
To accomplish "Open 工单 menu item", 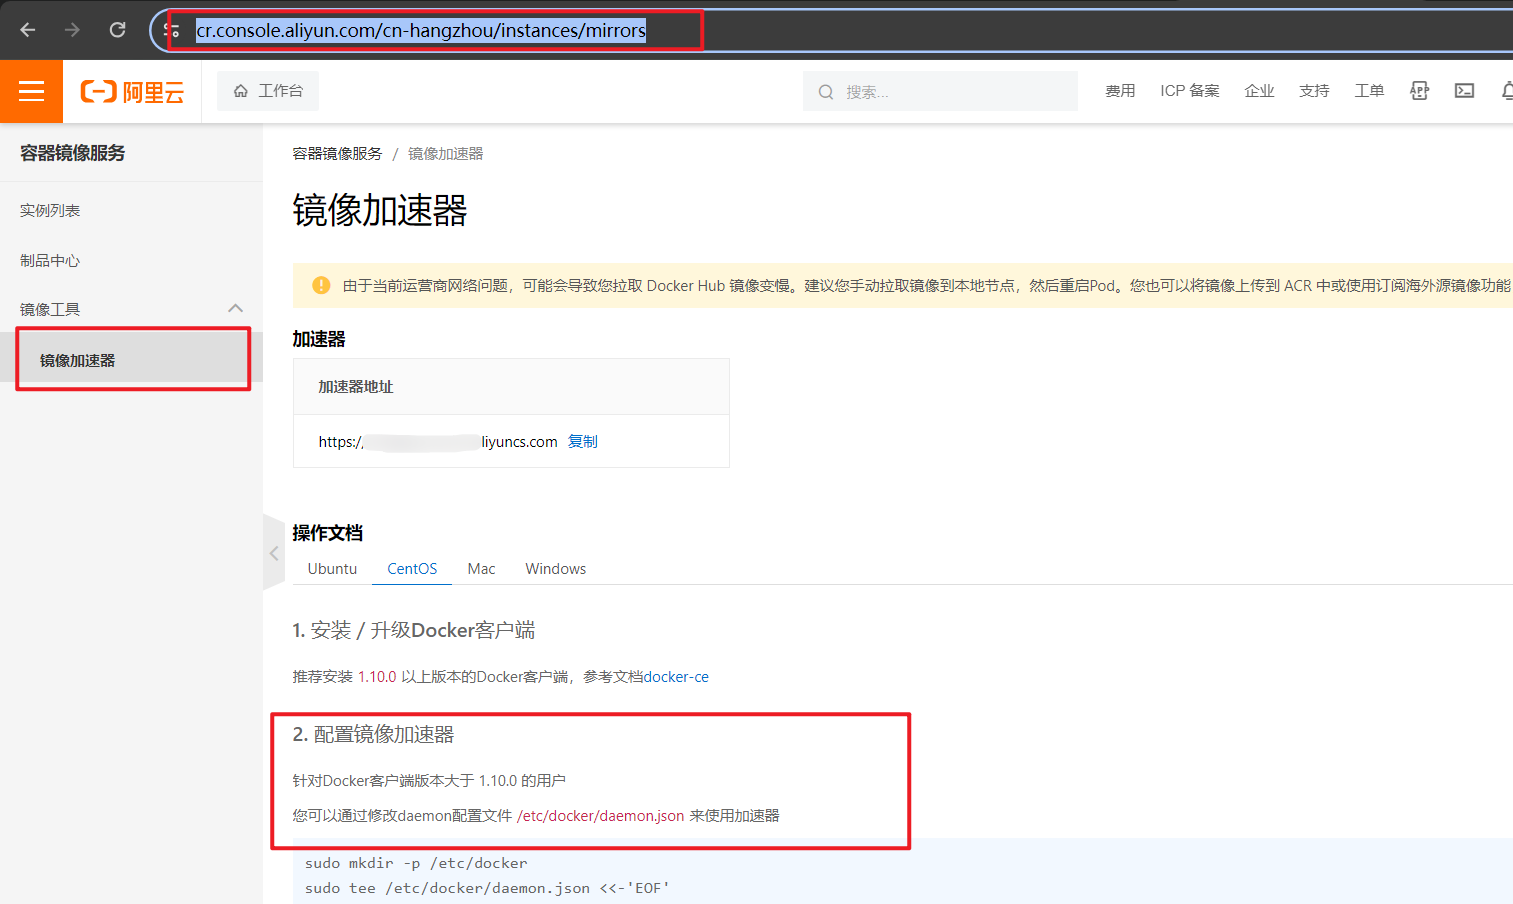I will [x=1369, y=91].
